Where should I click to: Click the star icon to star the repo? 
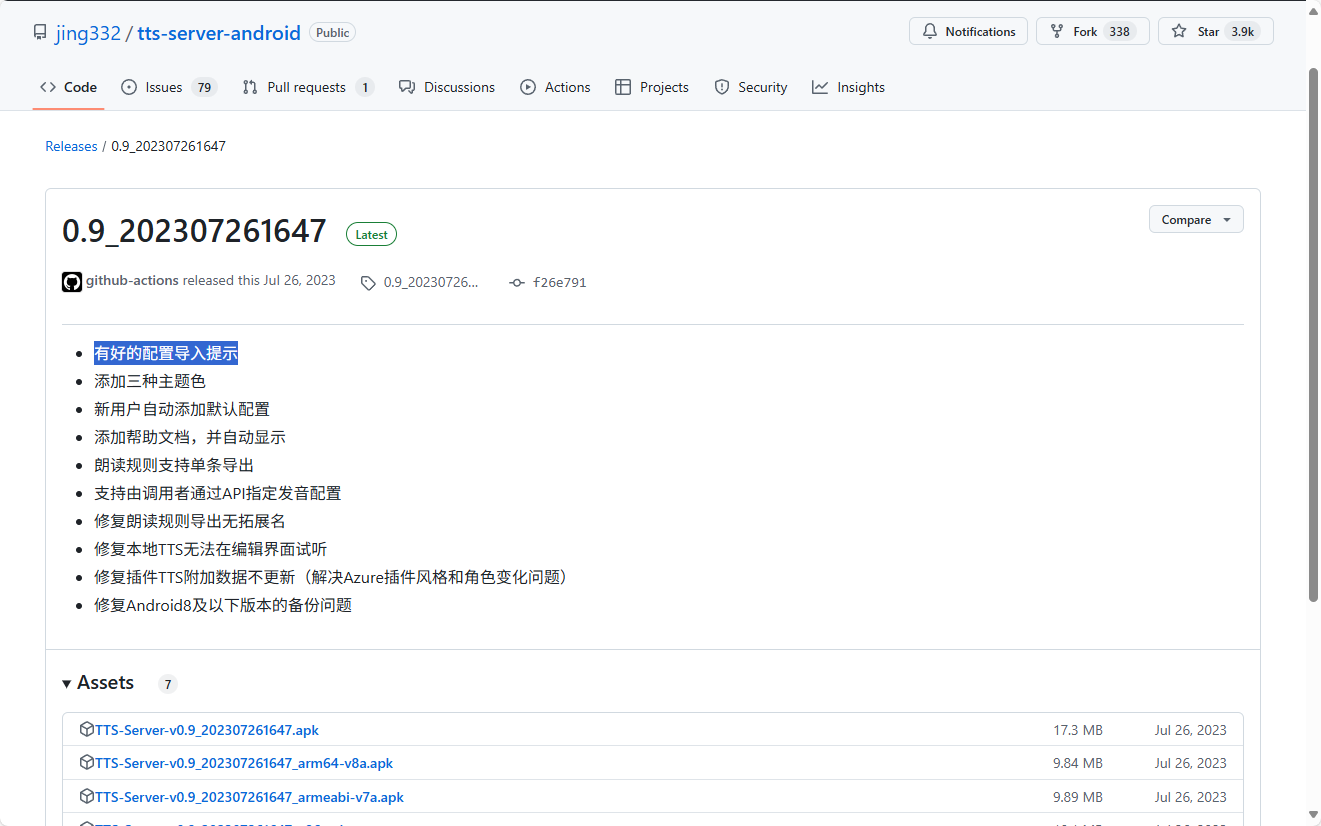[1179, 31]
